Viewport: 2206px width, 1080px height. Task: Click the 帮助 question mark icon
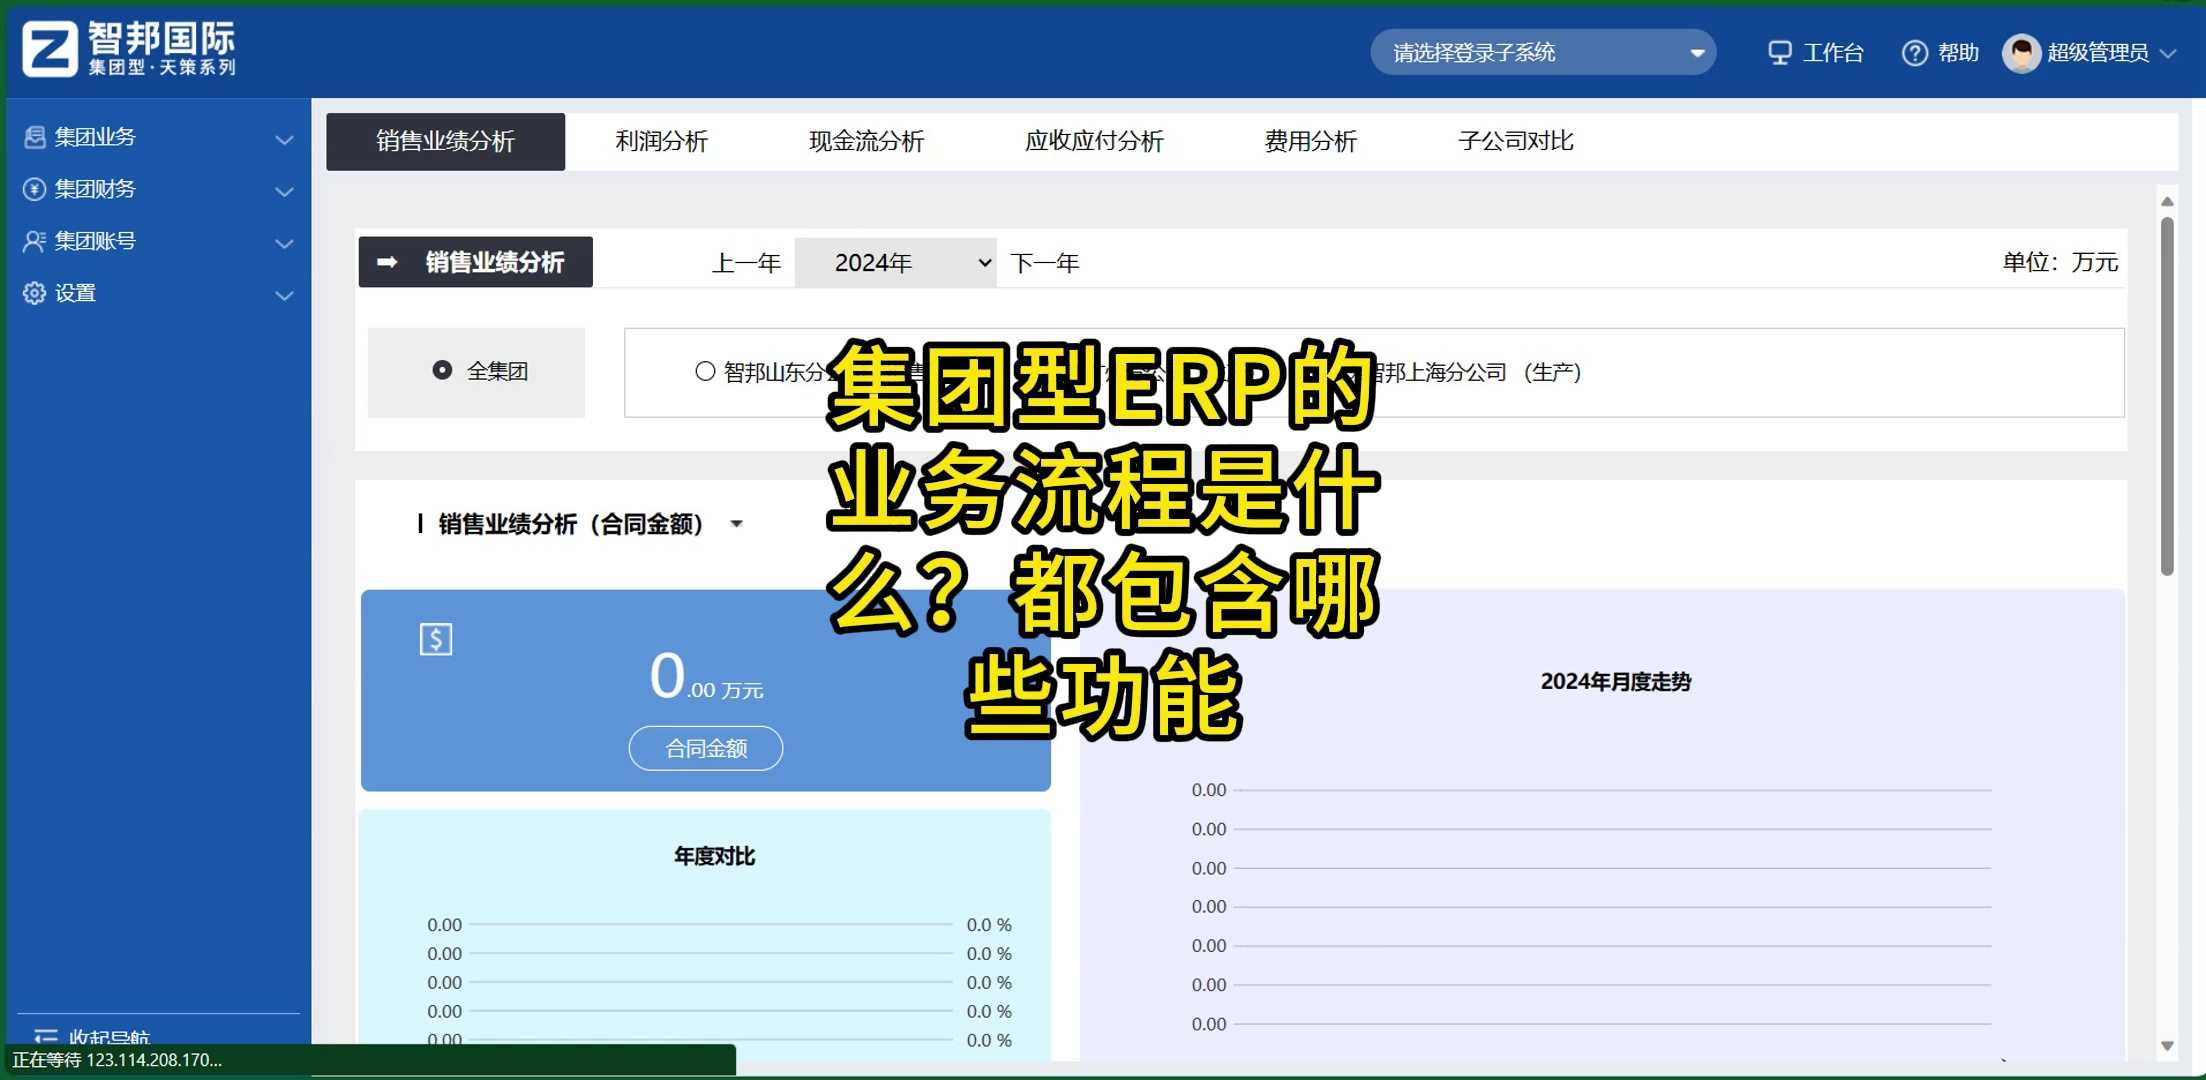pyautogui.click(x=1914, y=53)
